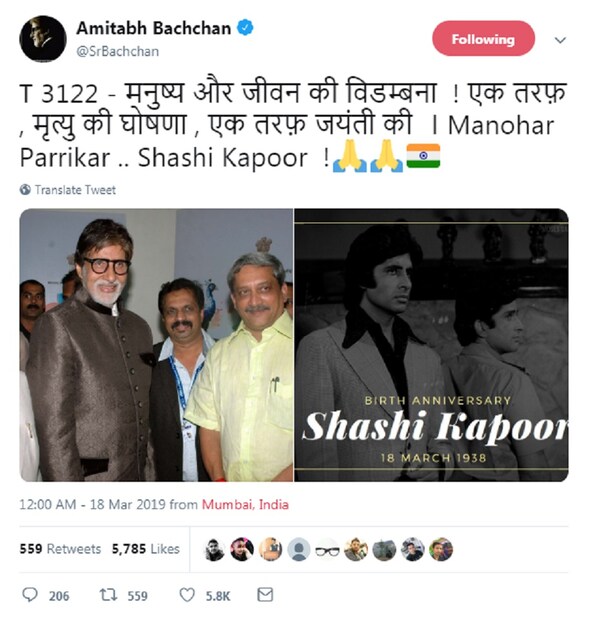Image resolution: width=597 pixels, height=620 pixels.
Task: Click the glasses avatar among likers
Action: click(x=327, y=549)
